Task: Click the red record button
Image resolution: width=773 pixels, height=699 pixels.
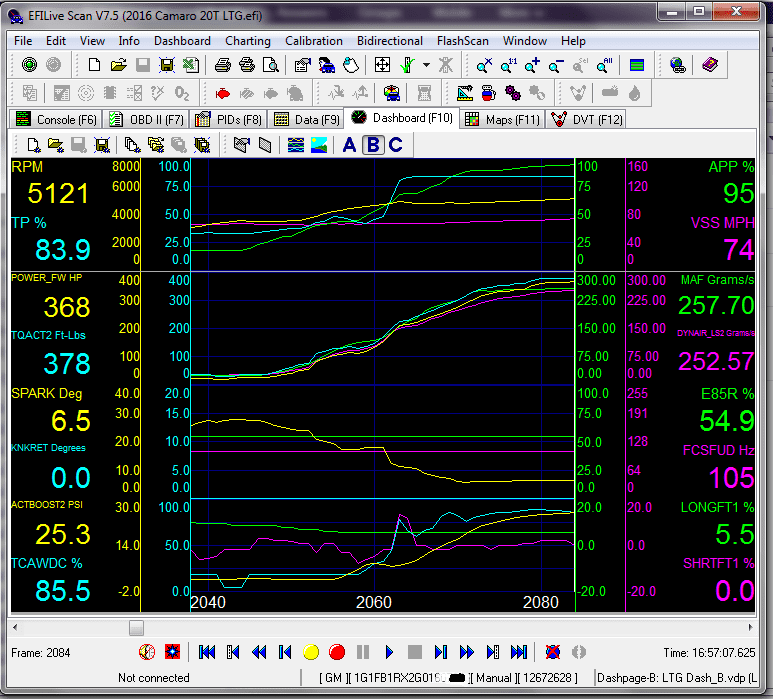Action: [x=337, y=652]
